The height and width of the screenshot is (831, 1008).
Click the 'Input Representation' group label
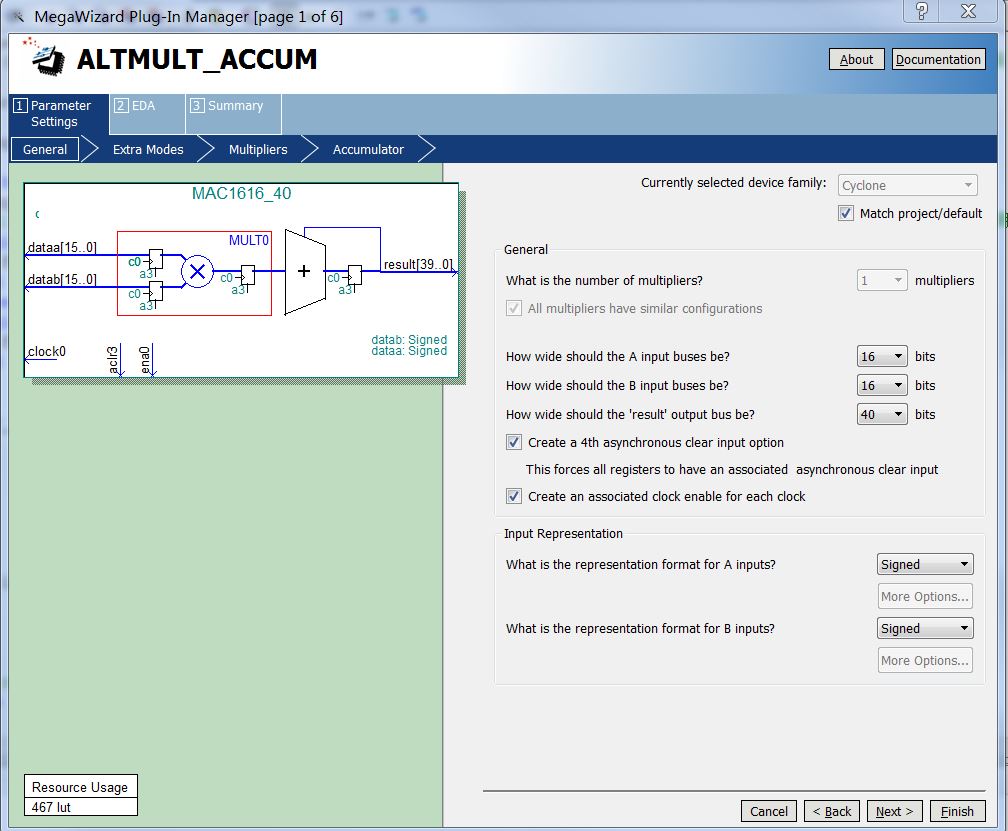563,533
